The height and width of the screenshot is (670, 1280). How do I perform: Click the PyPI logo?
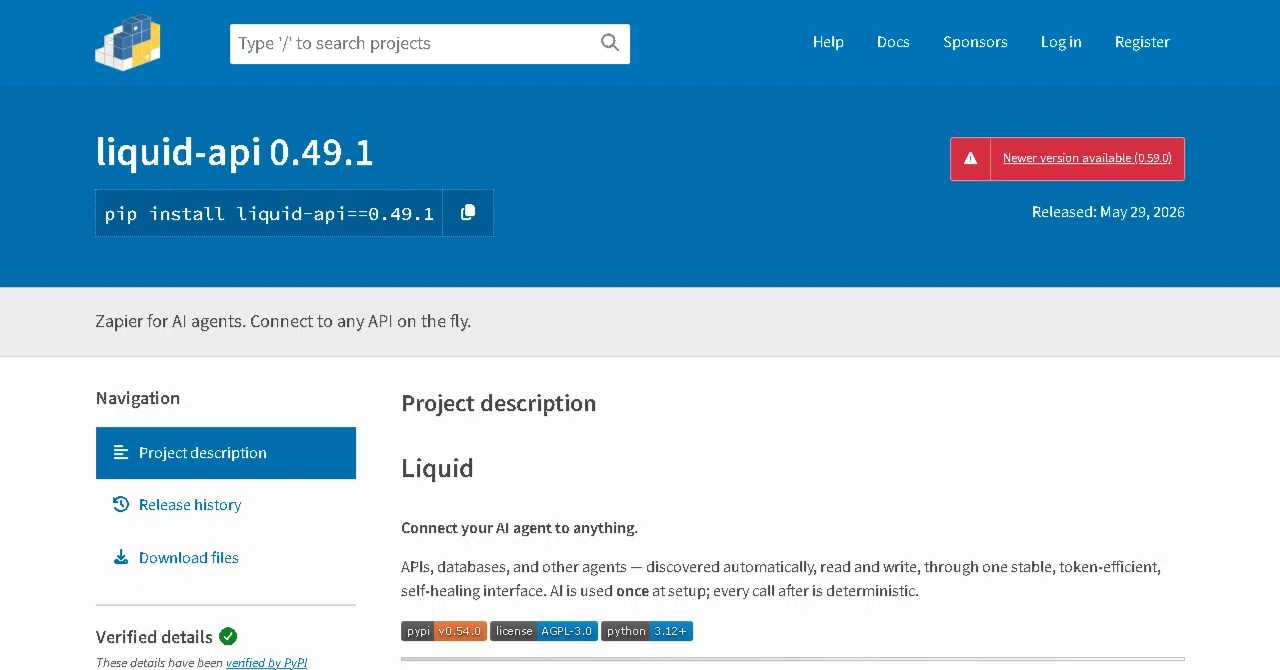(x=128, y=42)
